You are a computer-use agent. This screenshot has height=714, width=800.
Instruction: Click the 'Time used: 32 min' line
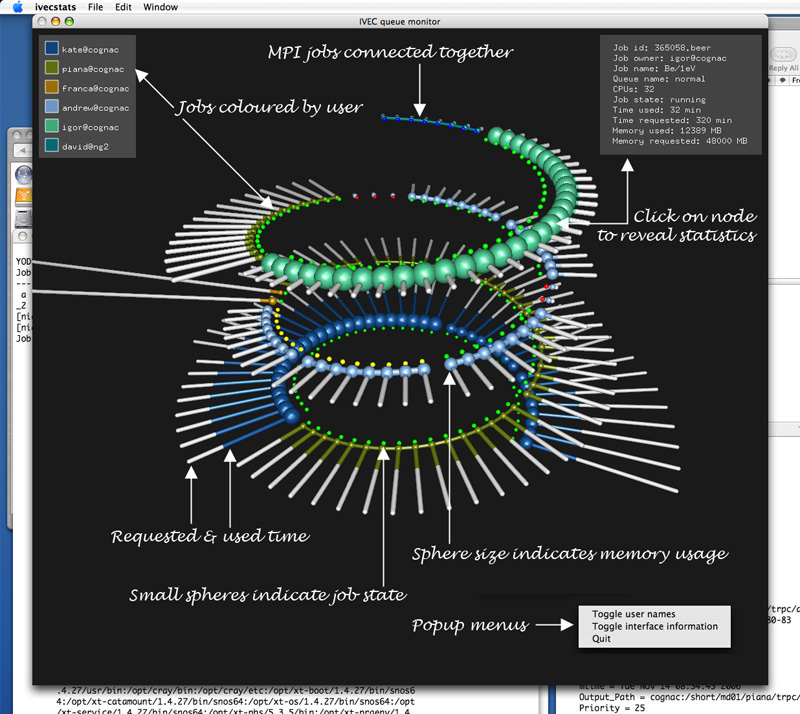[x=657, y=110]
